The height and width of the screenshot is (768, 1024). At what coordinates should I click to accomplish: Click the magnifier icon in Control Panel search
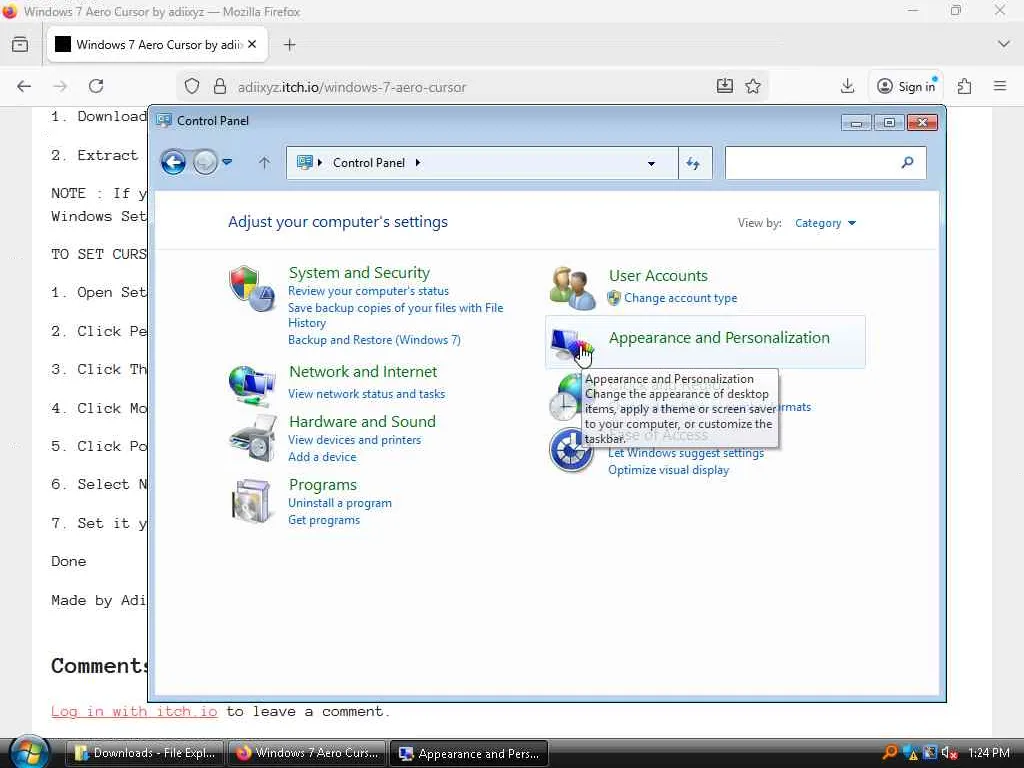(907, 162)
